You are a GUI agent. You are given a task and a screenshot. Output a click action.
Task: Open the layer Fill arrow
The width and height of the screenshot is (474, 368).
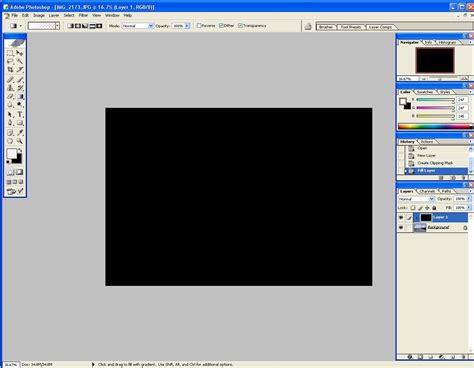[469, 208]
